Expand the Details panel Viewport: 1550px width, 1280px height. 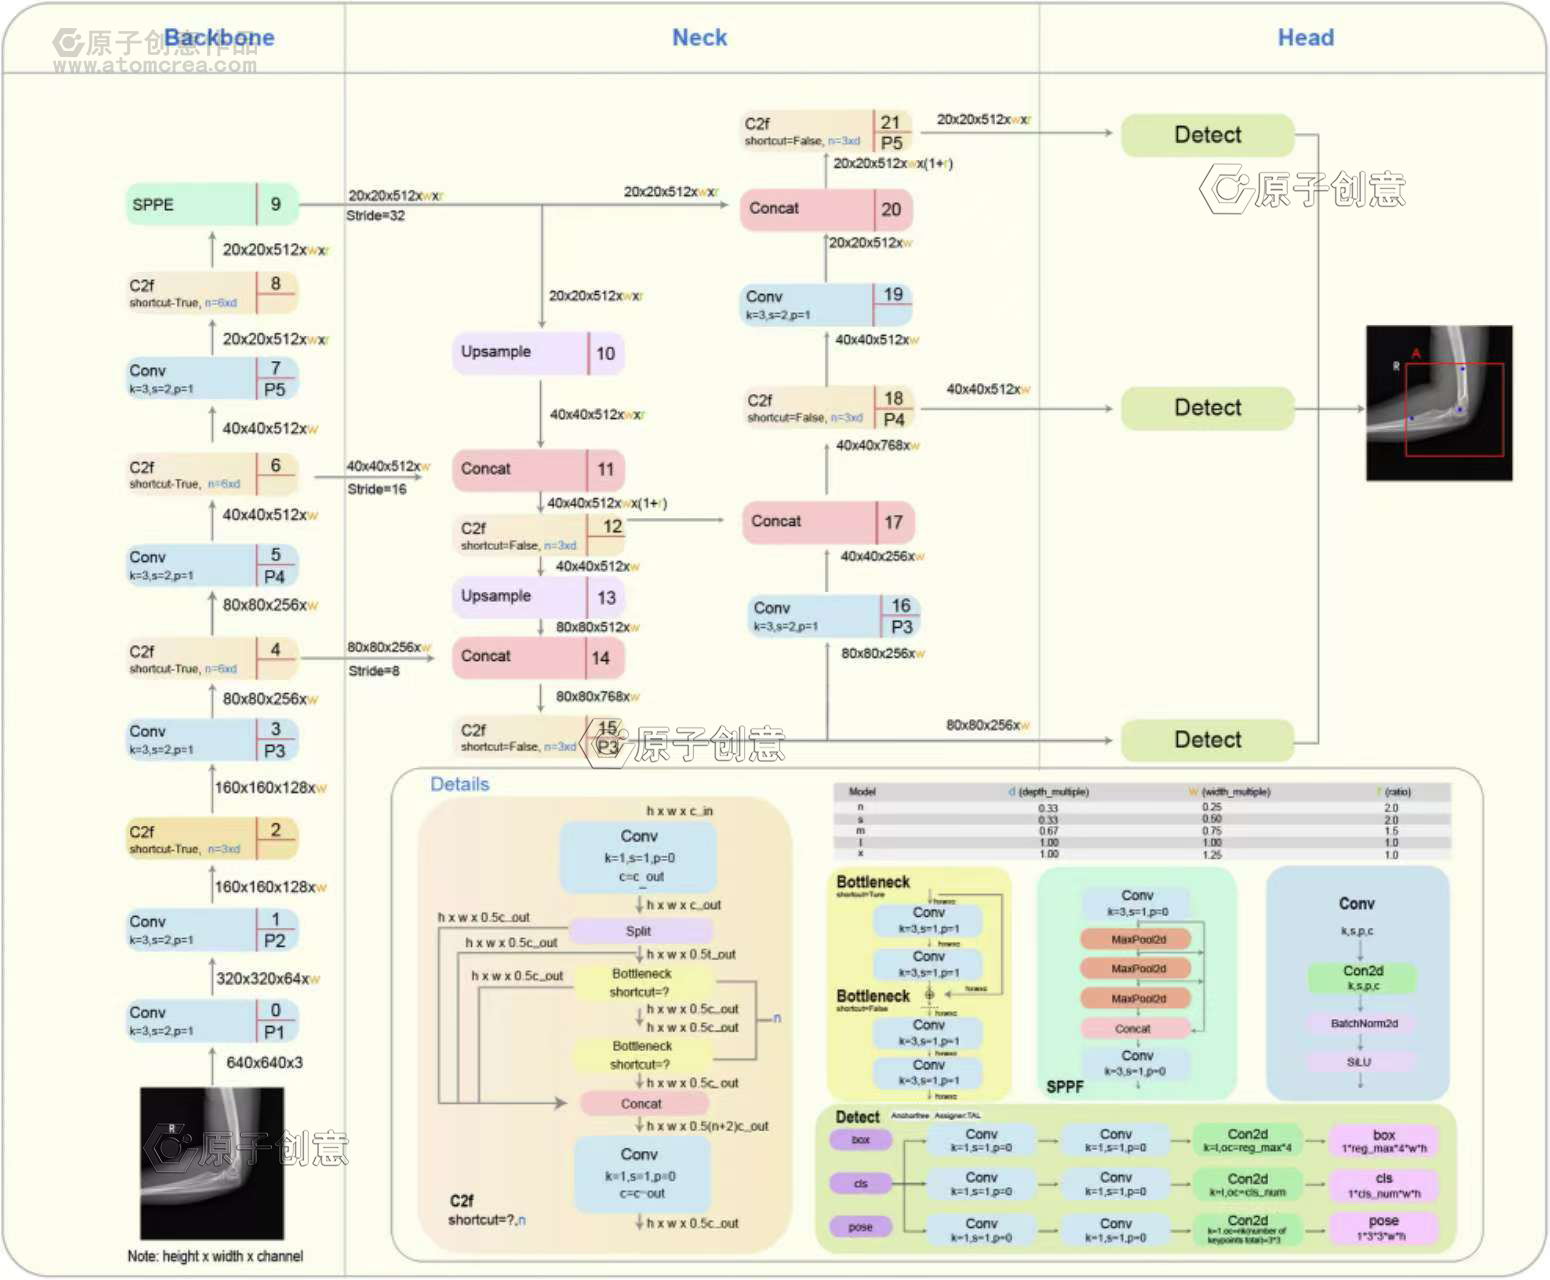459,784
